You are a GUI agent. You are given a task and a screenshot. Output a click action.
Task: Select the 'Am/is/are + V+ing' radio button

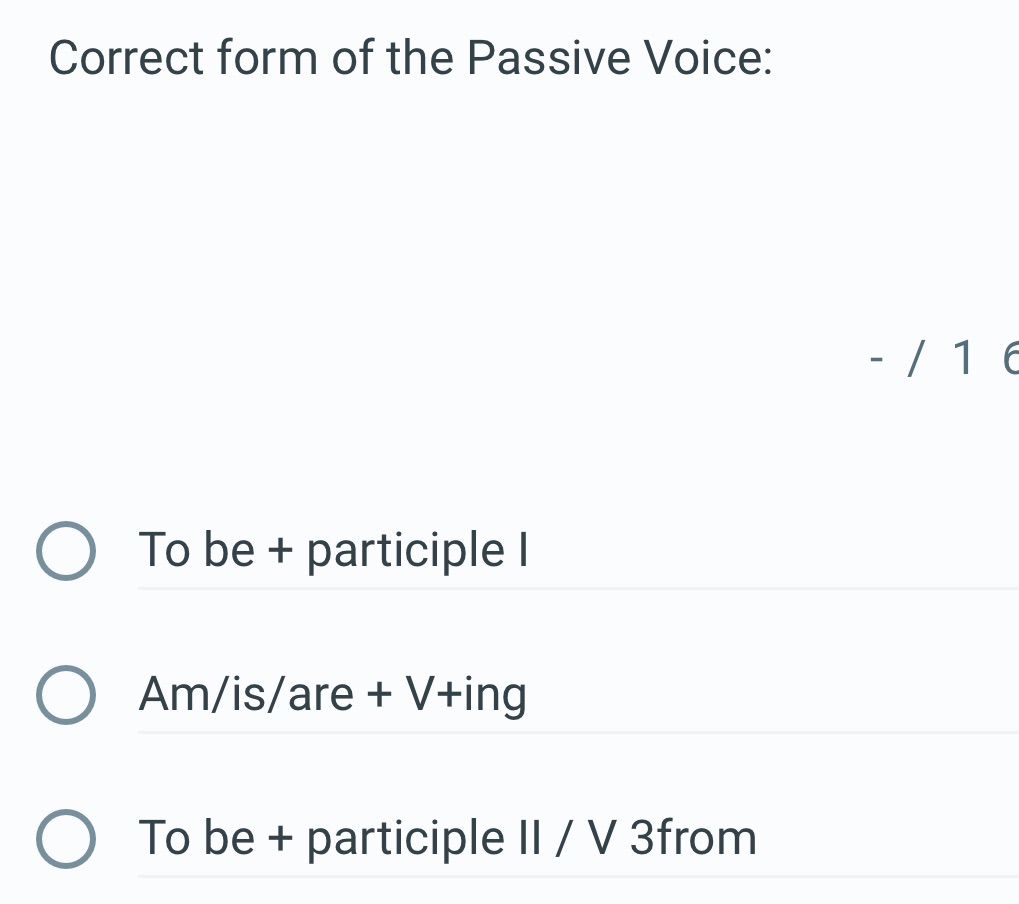[x=66, y=694]
